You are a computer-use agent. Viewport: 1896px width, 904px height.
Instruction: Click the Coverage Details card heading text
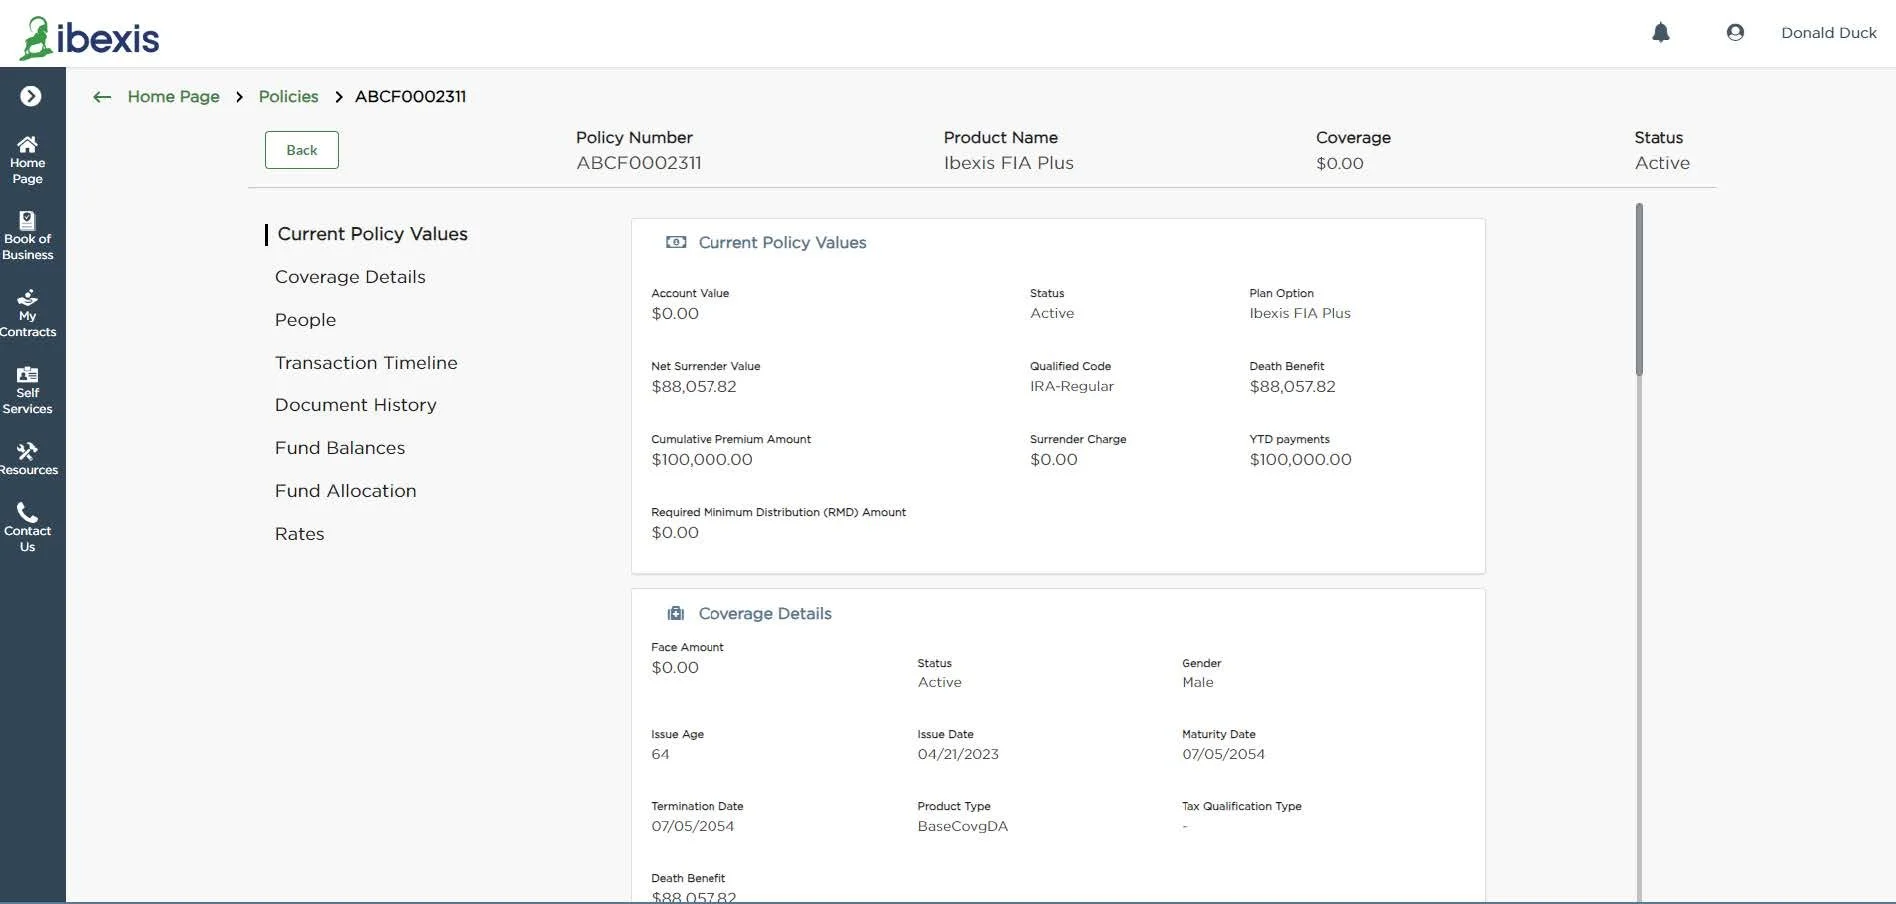[x=765, y=614]
